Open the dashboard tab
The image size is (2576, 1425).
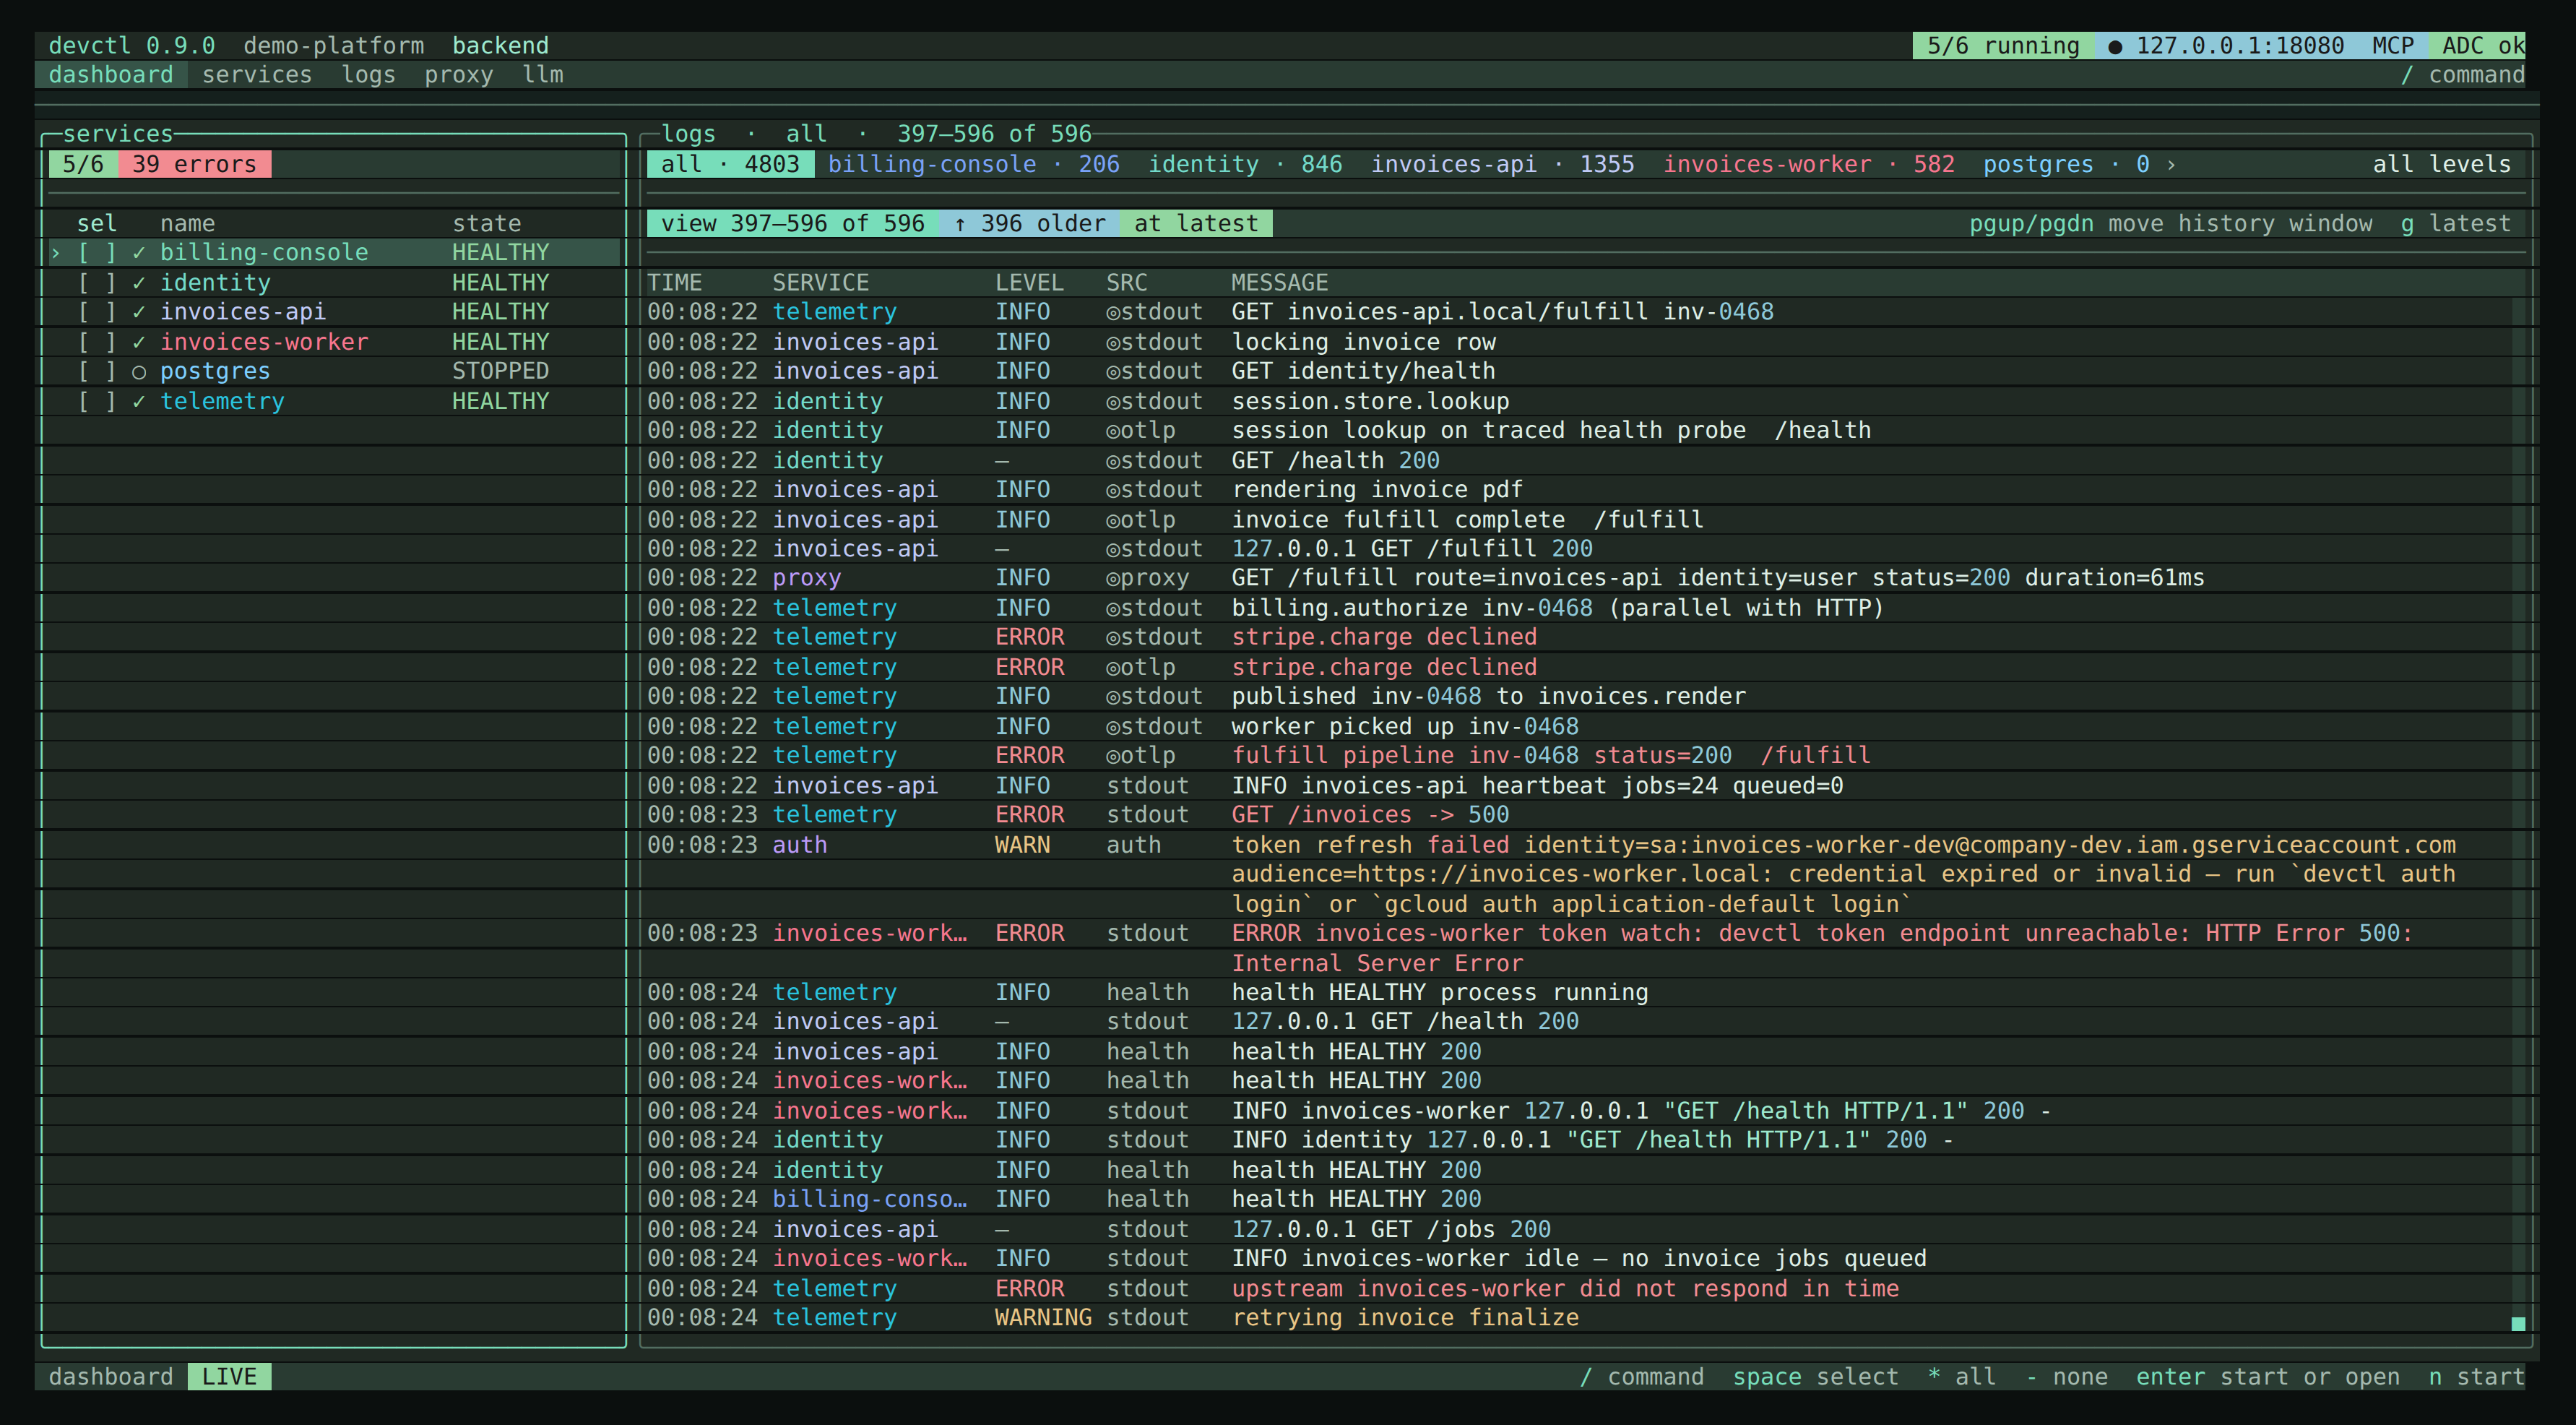coord(111,75)
